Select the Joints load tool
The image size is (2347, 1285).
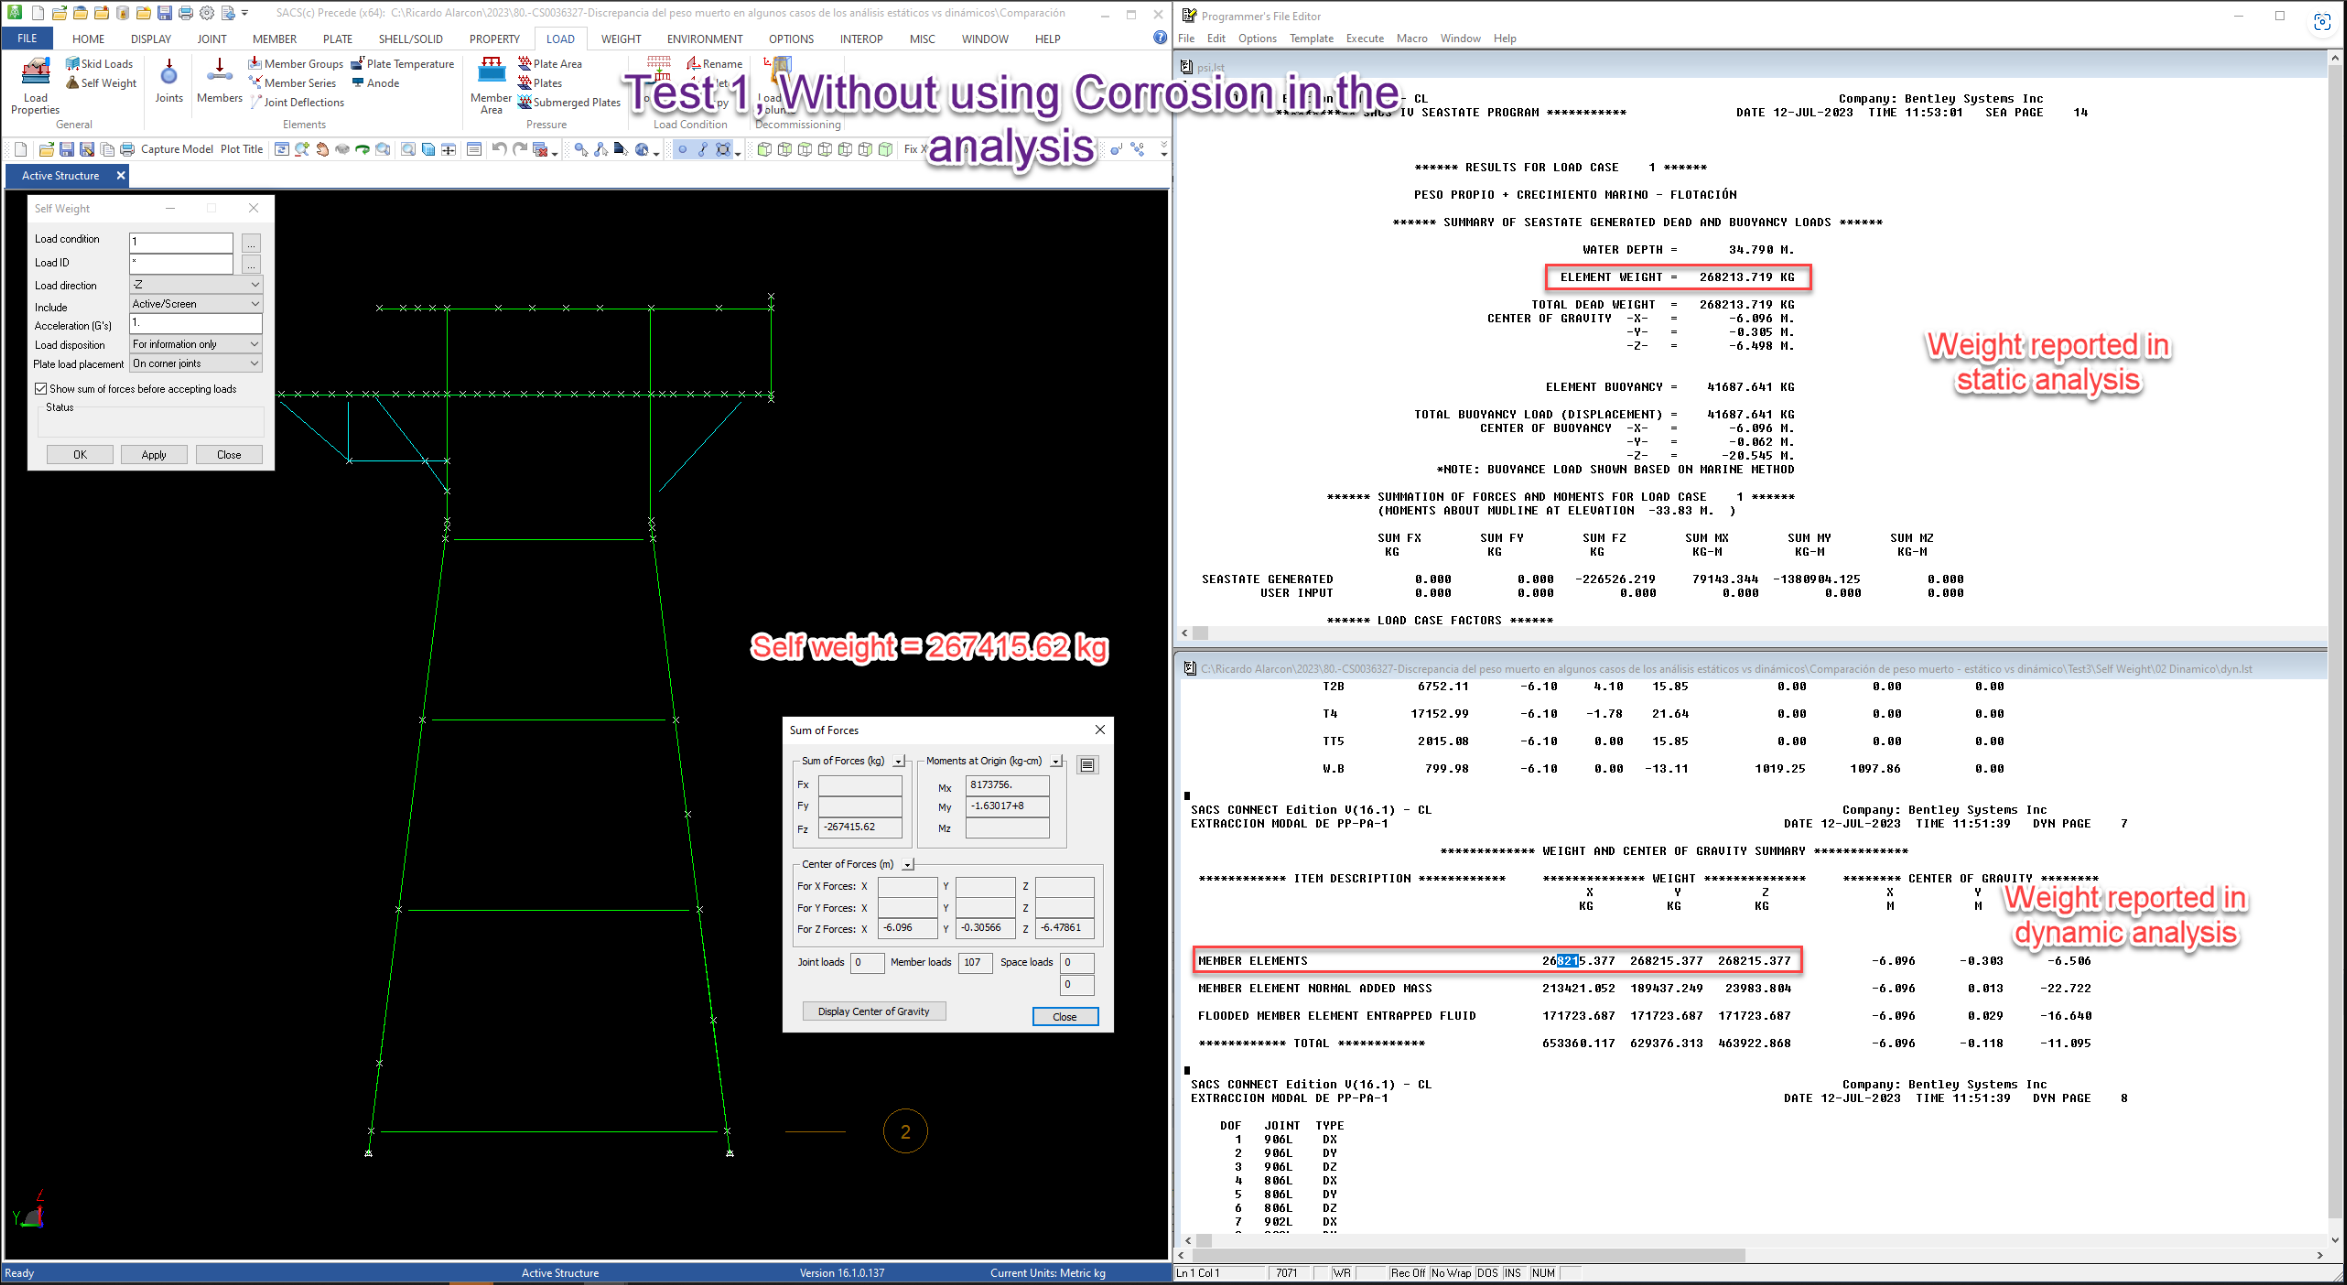click(x=168, y=83)
